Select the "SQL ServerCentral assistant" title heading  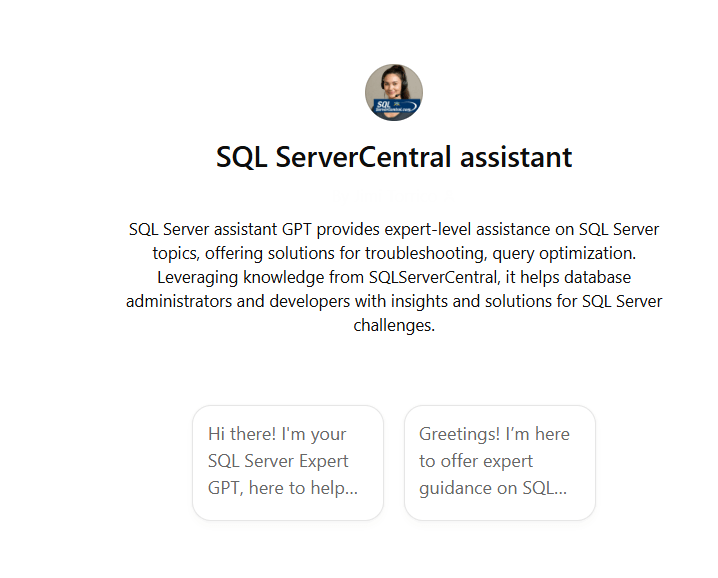tap(394, 157)
